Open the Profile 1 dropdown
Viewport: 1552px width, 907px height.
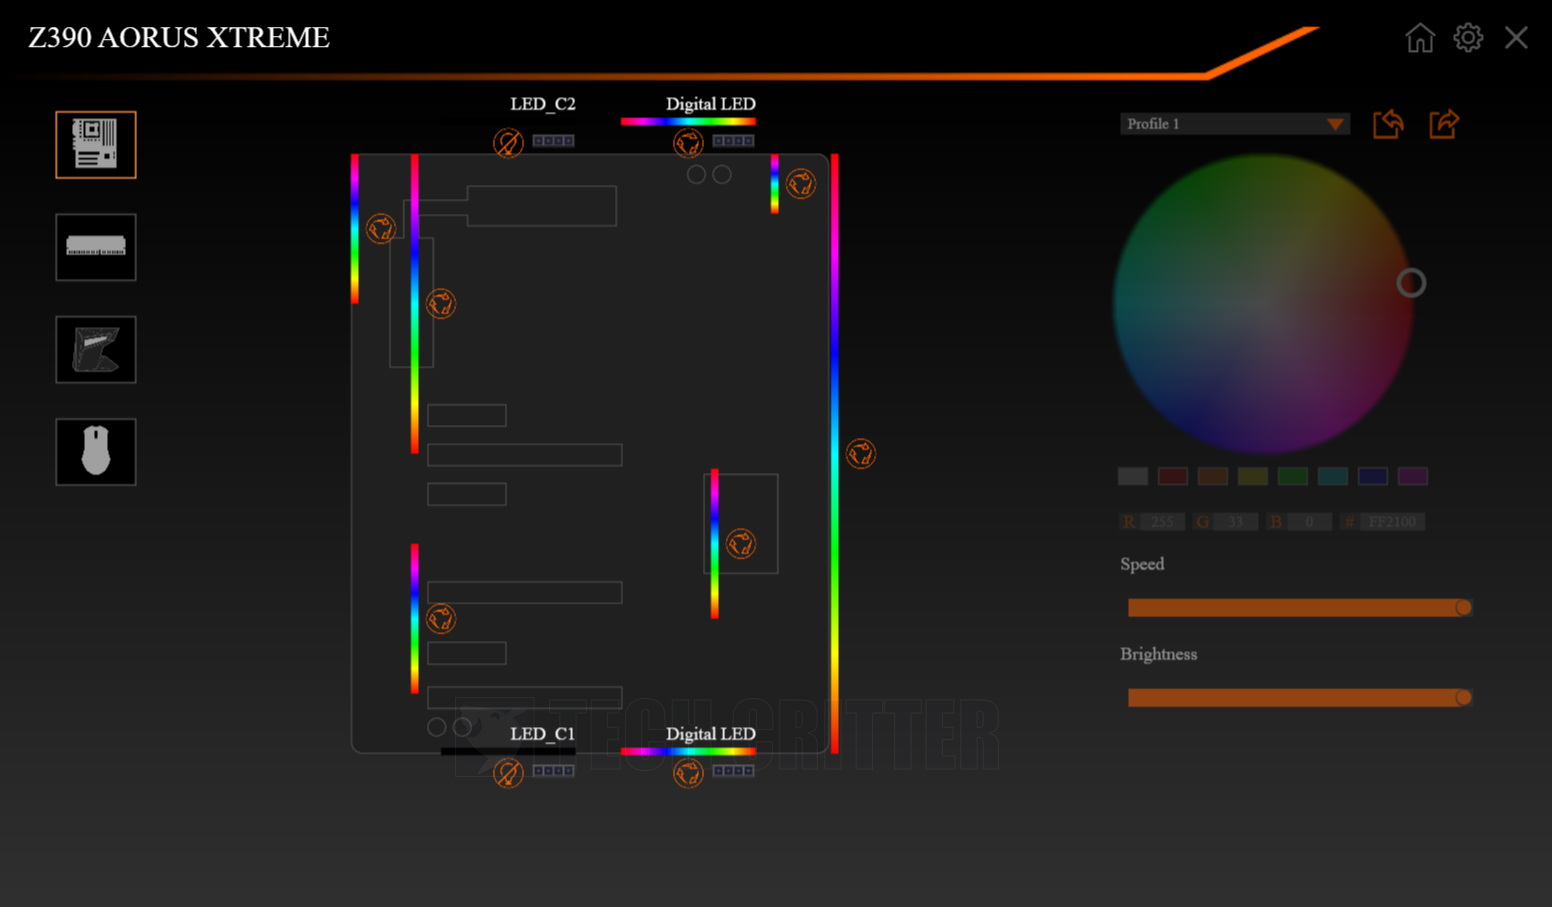click(x=1235, y=124)
